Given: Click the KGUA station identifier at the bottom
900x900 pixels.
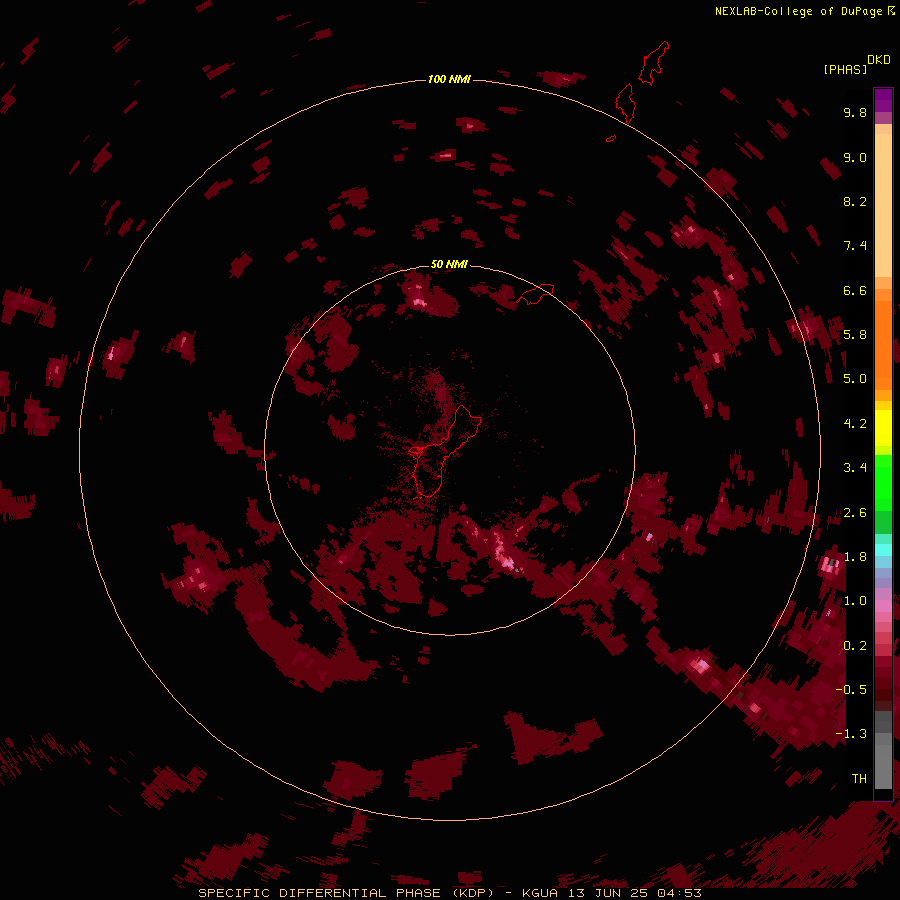Looking at the screenshot, I should click(x=540, y=893).
